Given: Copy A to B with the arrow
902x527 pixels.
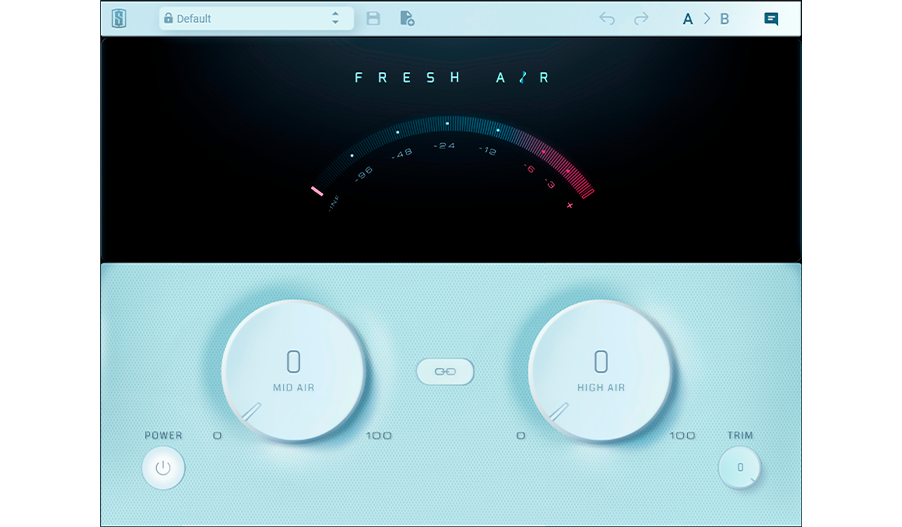Looking at the screenshot, I should 707,19.
